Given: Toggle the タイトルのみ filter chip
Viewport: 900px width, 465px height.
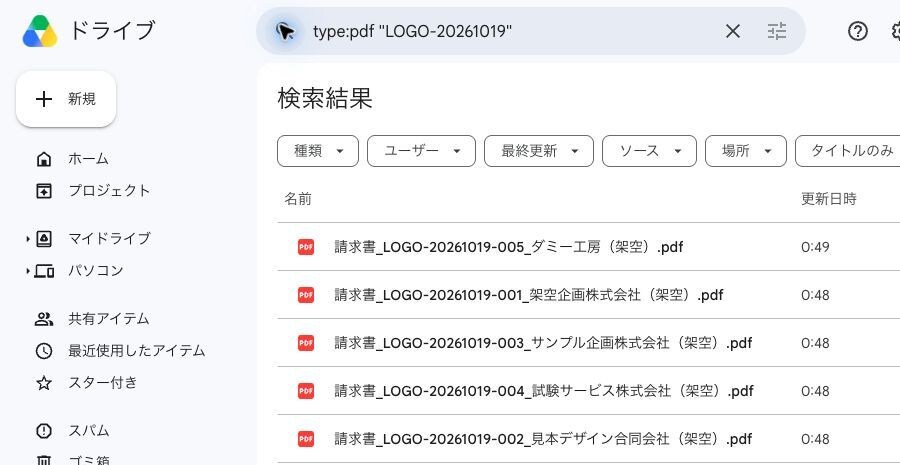Looking at the screenshot, I should pyautogui.click(x=848, y=151).
